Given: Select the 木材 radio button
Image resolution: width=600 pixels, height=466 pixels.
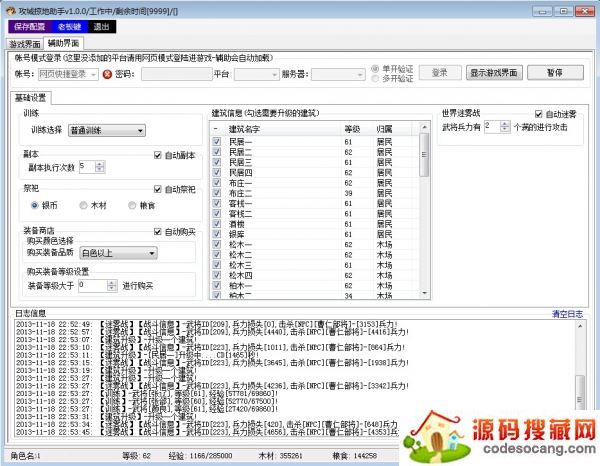Looking at the screenshot, I should point(84,205).
